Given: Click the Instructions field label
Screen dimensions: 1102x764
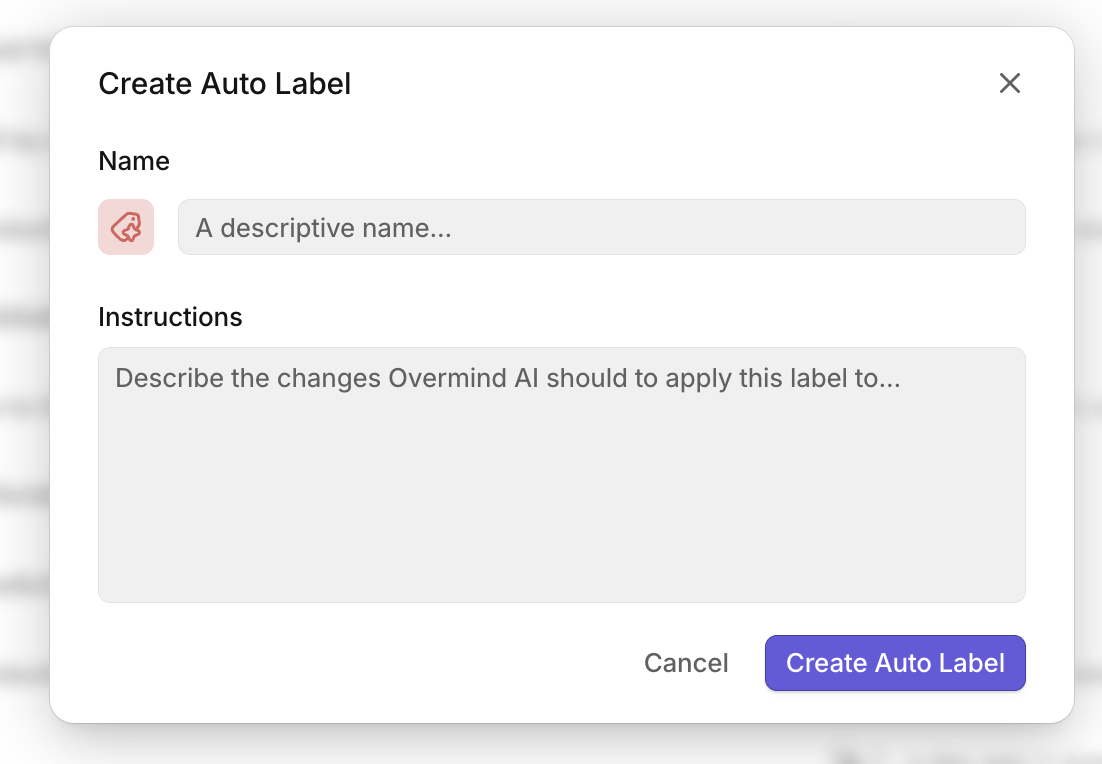Looking at the screenshot, I should click(170, 317).
